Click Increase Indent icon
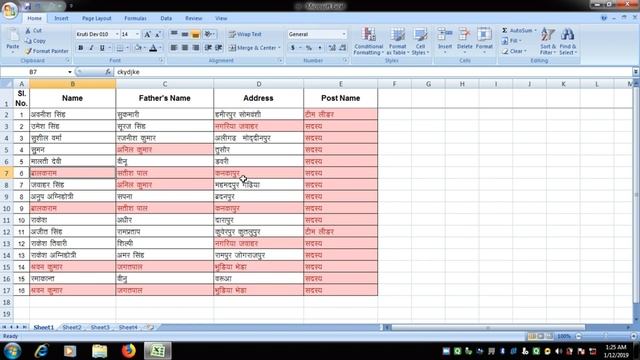Image resolution: width=640 pixels, height=360 pixels. point(219,48)
